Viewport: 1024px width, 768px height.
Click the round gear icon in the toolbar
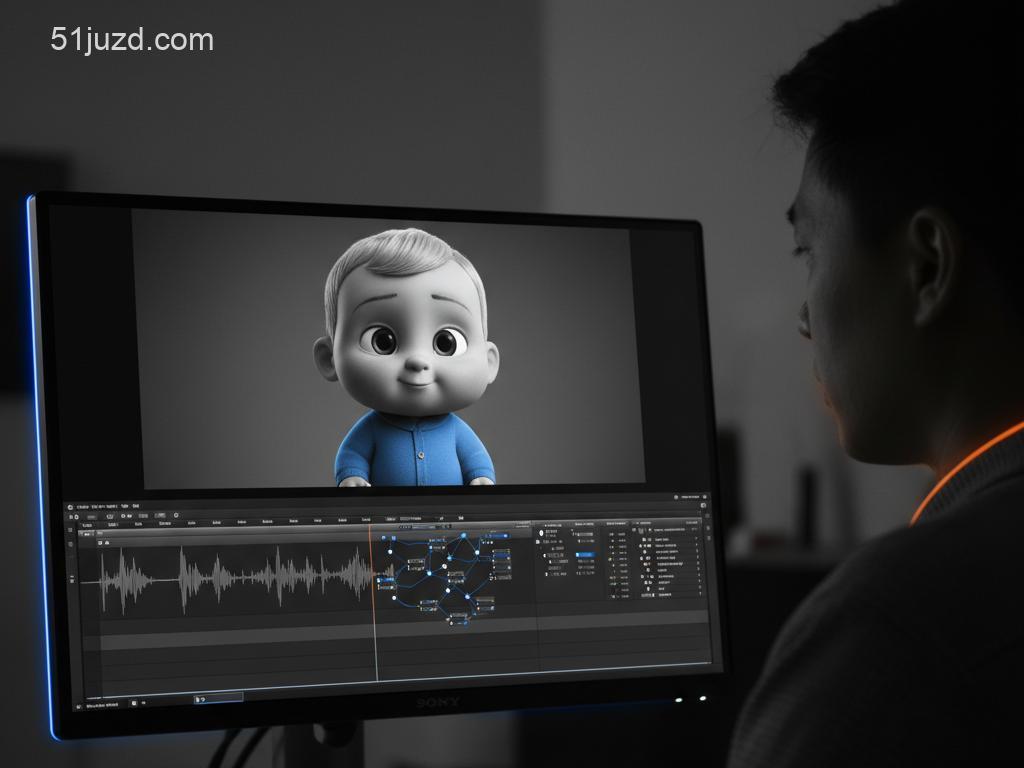[176, 516]
